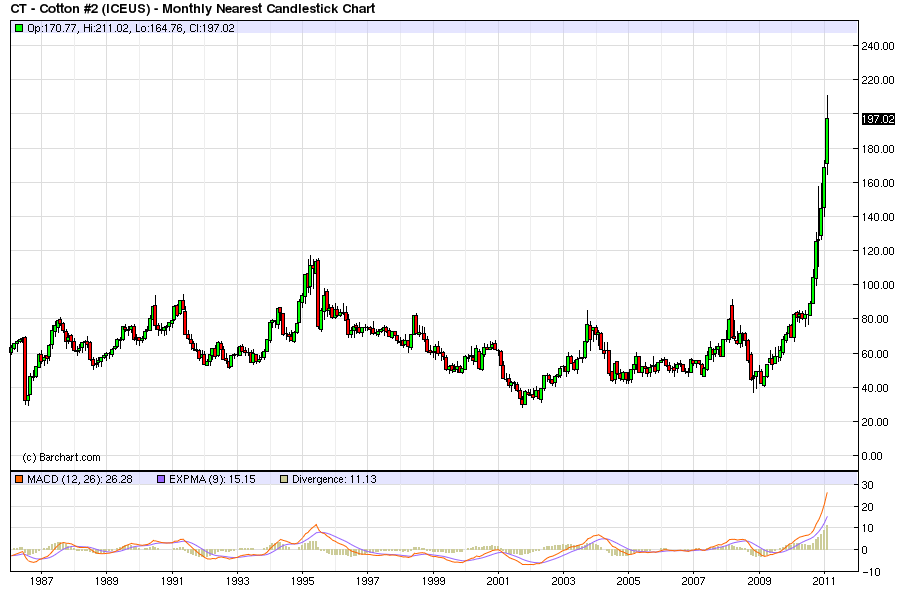Click the 140.00 price axis label
900x612 pixels.
[x=878, y=217]
